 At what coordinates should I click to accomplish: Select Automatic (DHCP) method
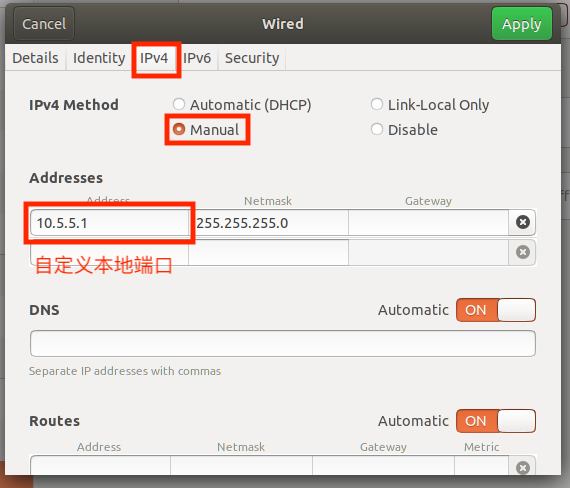point(242,105)
